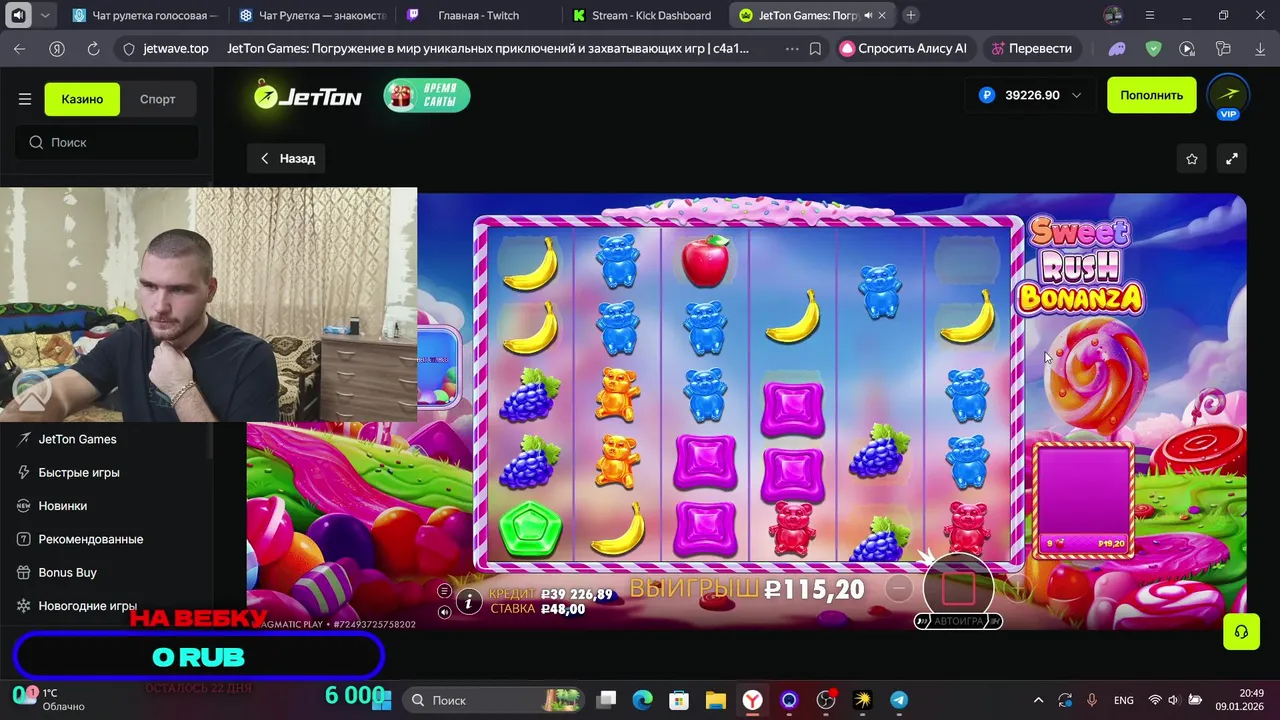Show hidden system tray icons
This screenshot has width=1280, height=720.
1038,700
